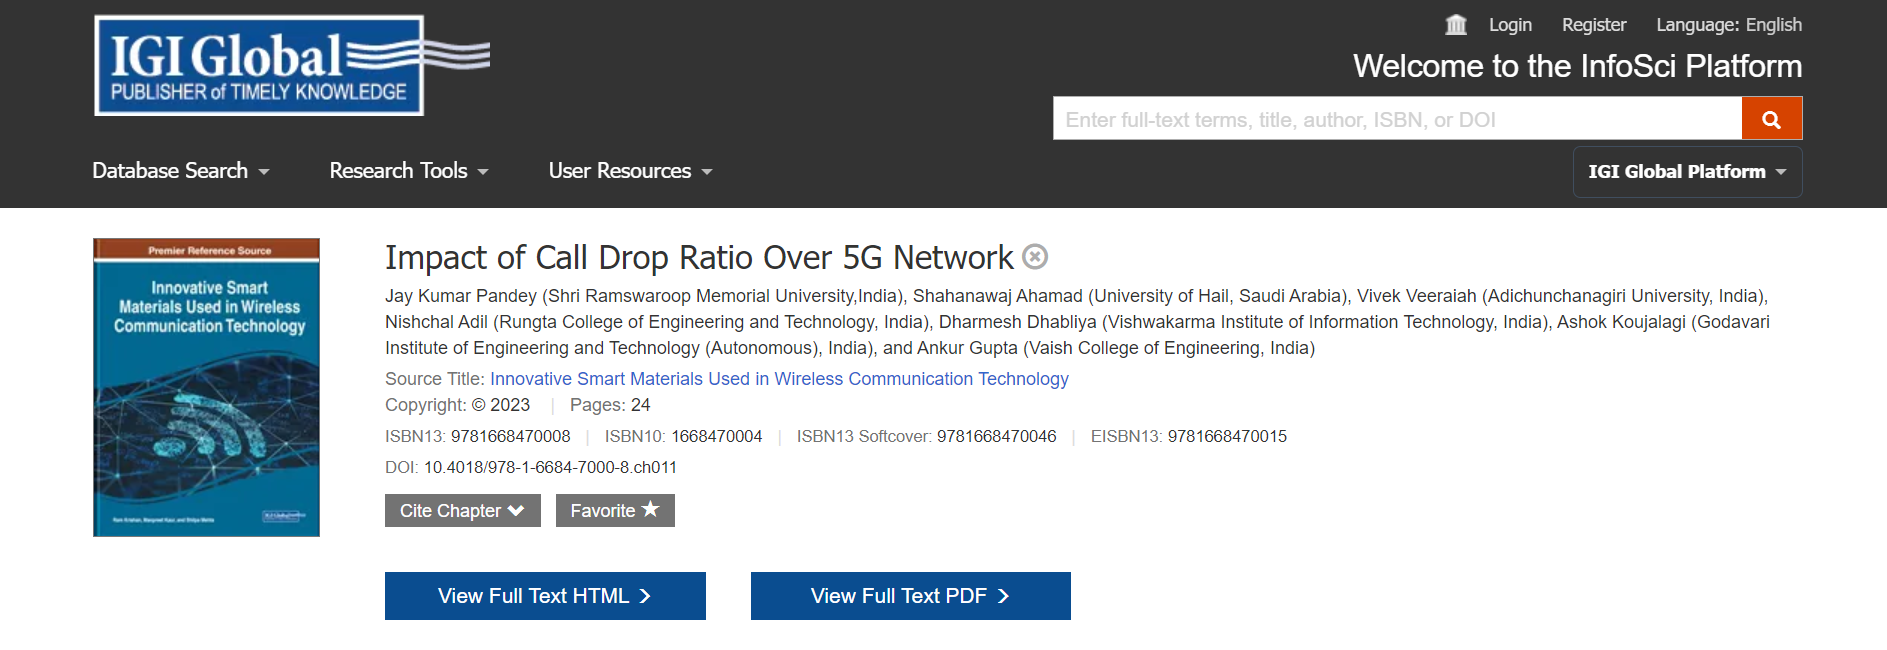
Task: Click the EISBN13 number 9781668470015
Action: (x=1227, y=436)
